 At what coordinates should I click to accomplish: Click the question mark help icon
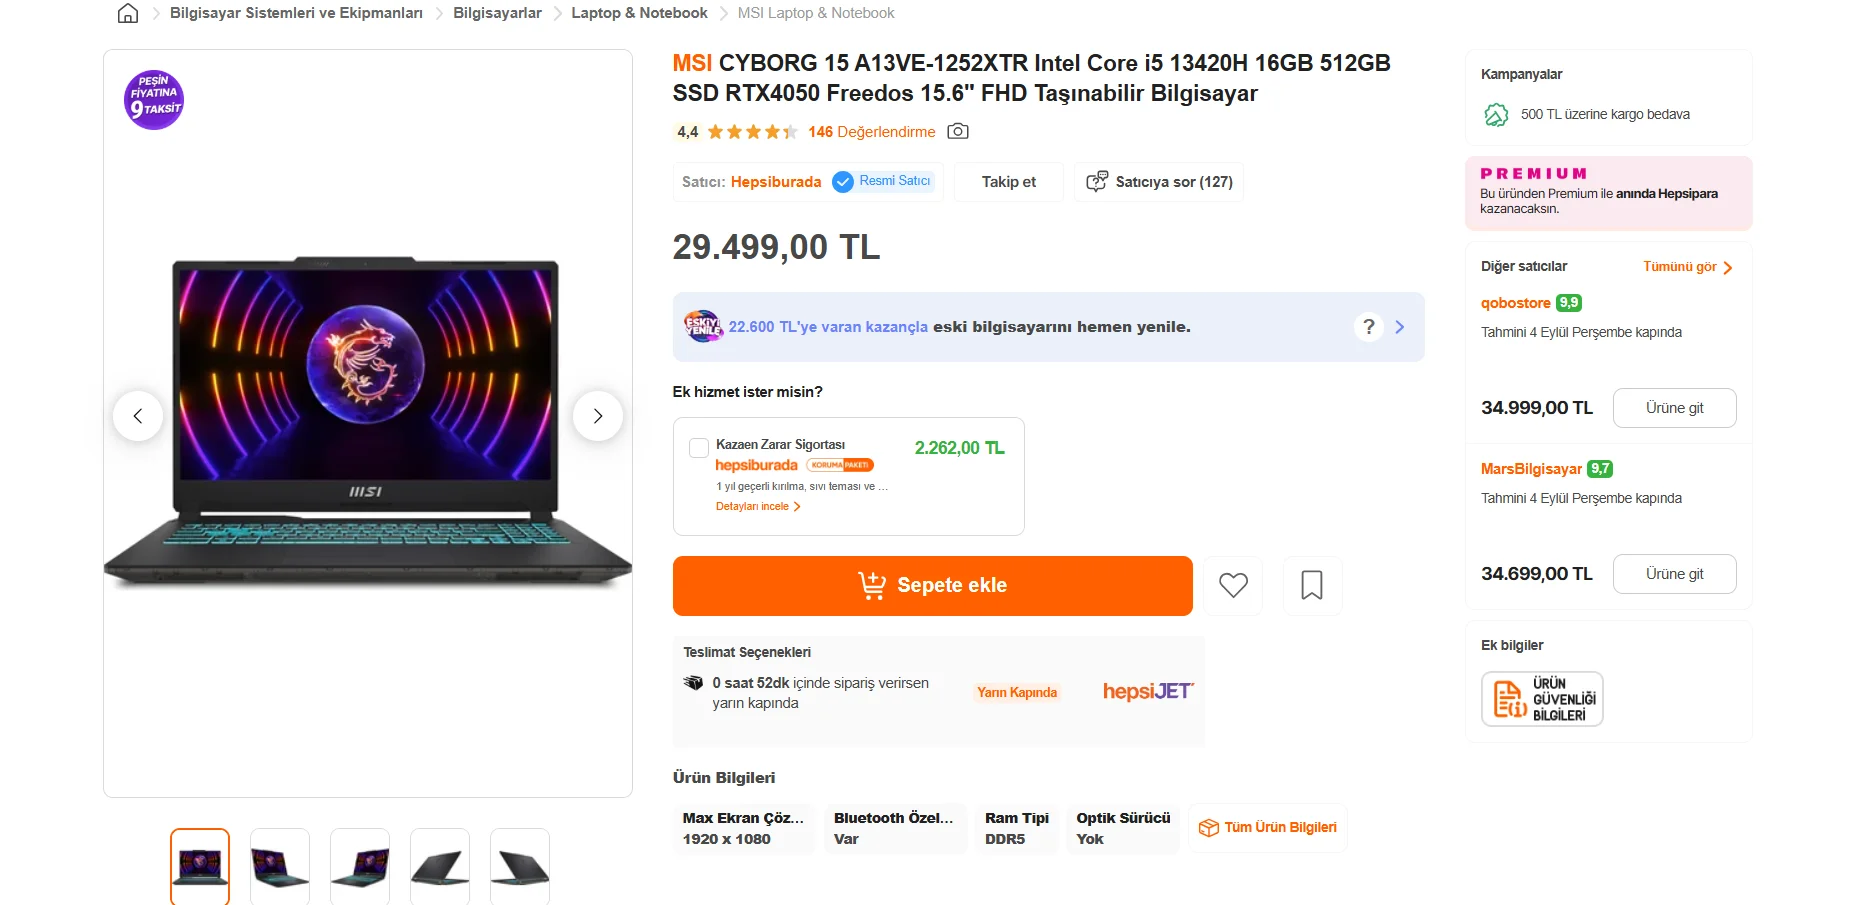[1369, 327]
